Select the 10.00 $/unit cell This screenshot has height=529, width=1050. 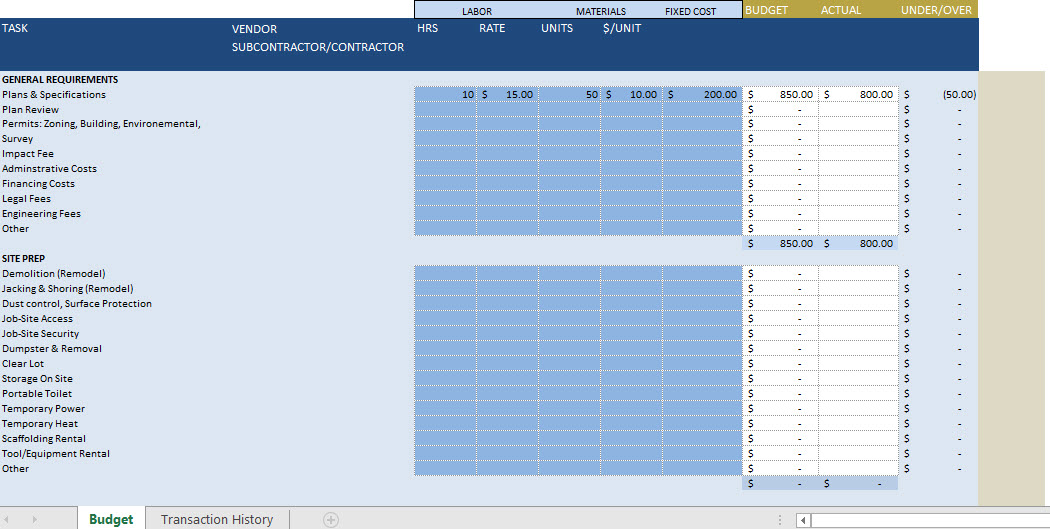click(x=631, y=94)
